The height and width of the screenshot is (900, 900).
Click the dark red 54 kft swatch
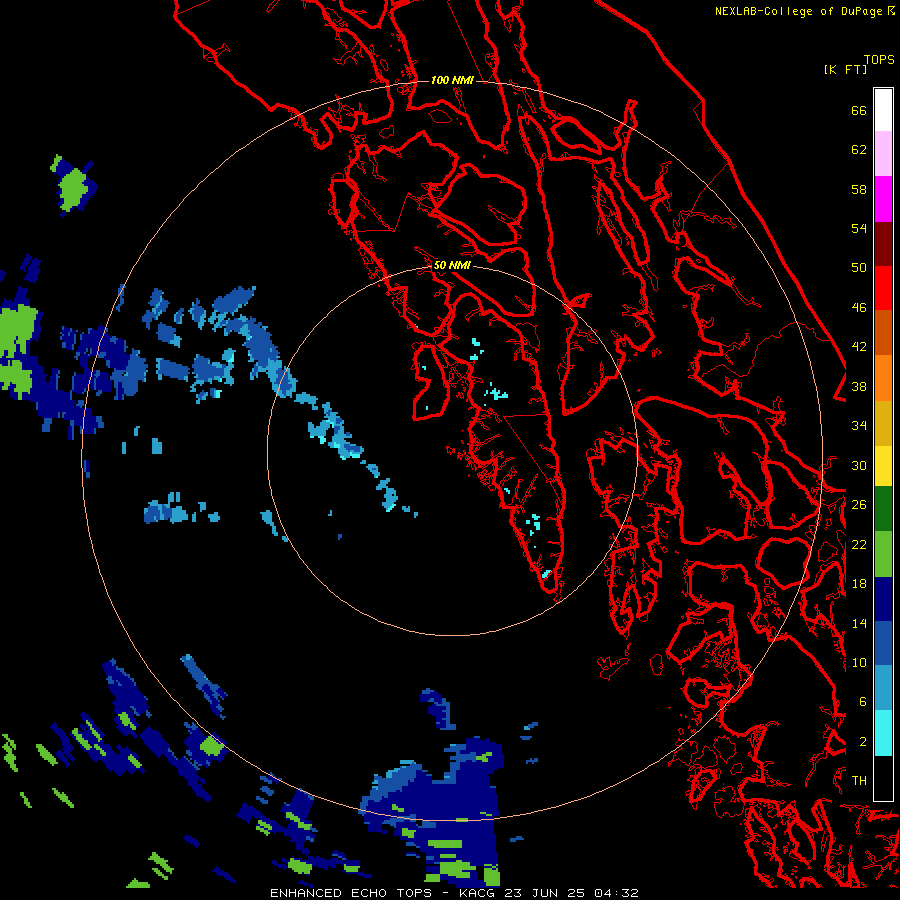[883, 244]
